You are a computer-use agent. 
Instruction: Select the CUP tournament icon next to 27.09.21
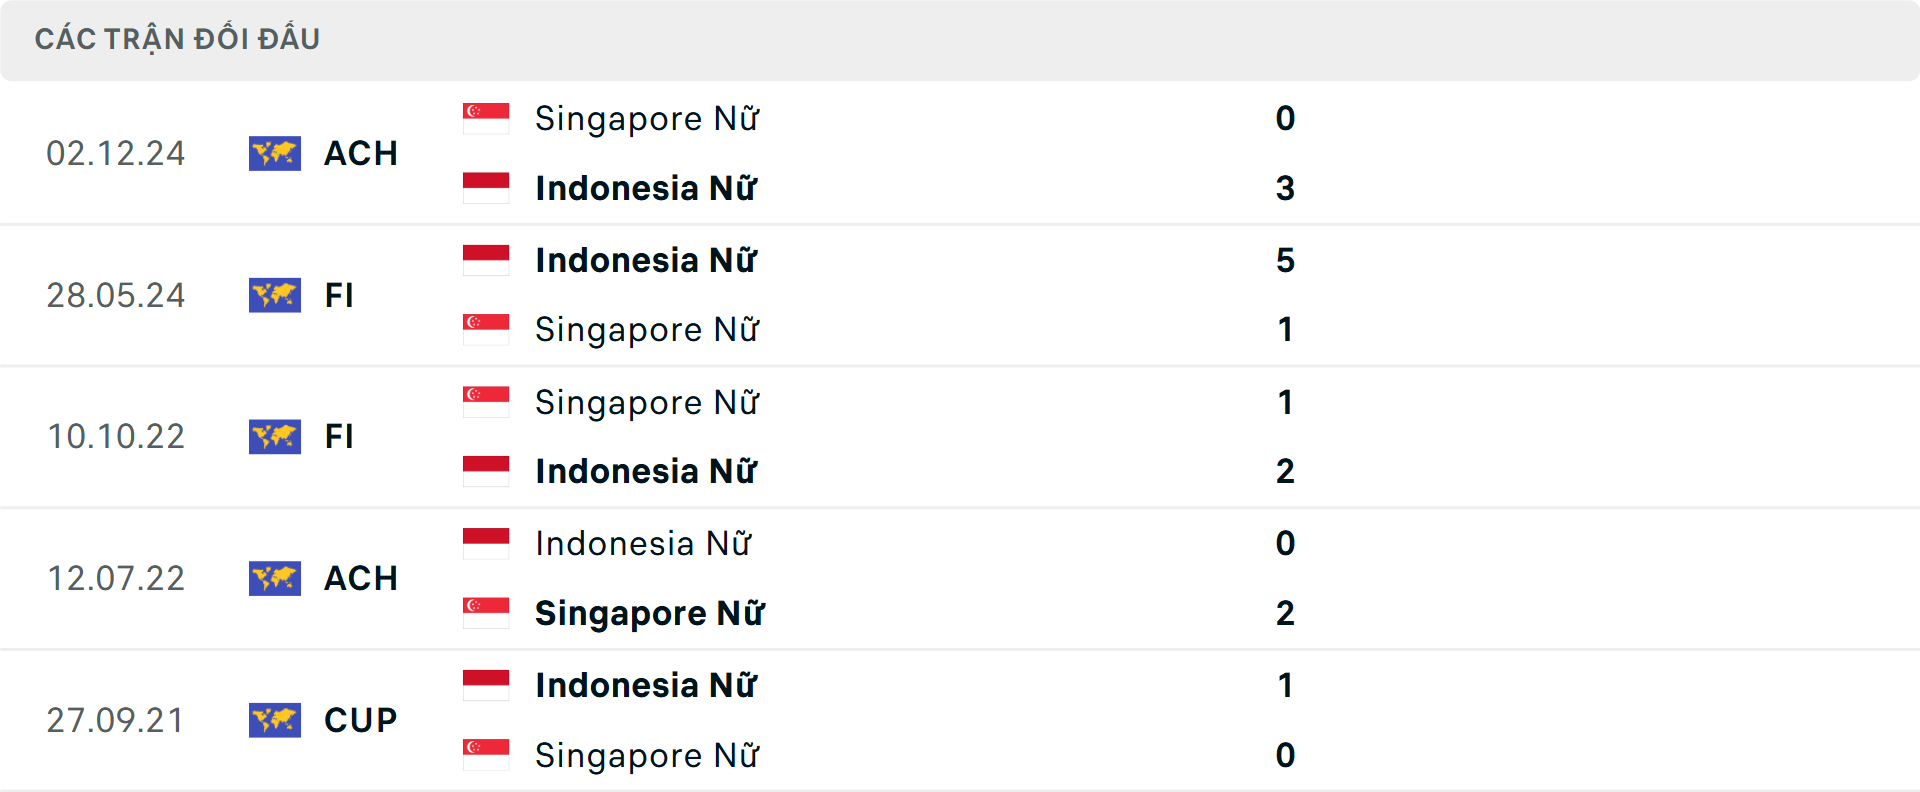click(x=274, y=720)
